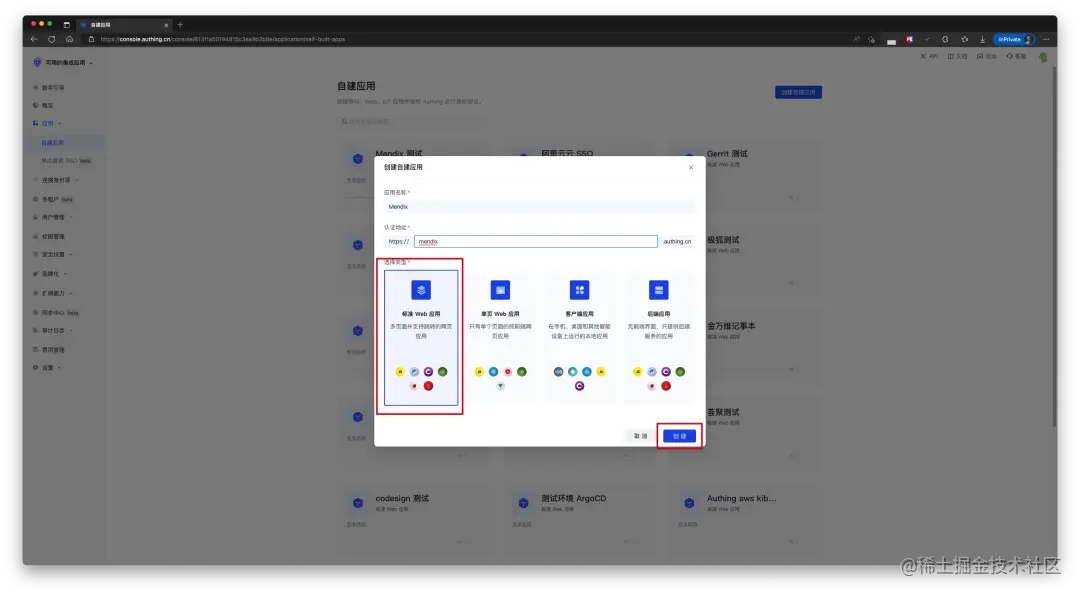The image size is (1080, 595).
Task: Choose the 单页 Web 应用 type icon
Action: (500, 290)
